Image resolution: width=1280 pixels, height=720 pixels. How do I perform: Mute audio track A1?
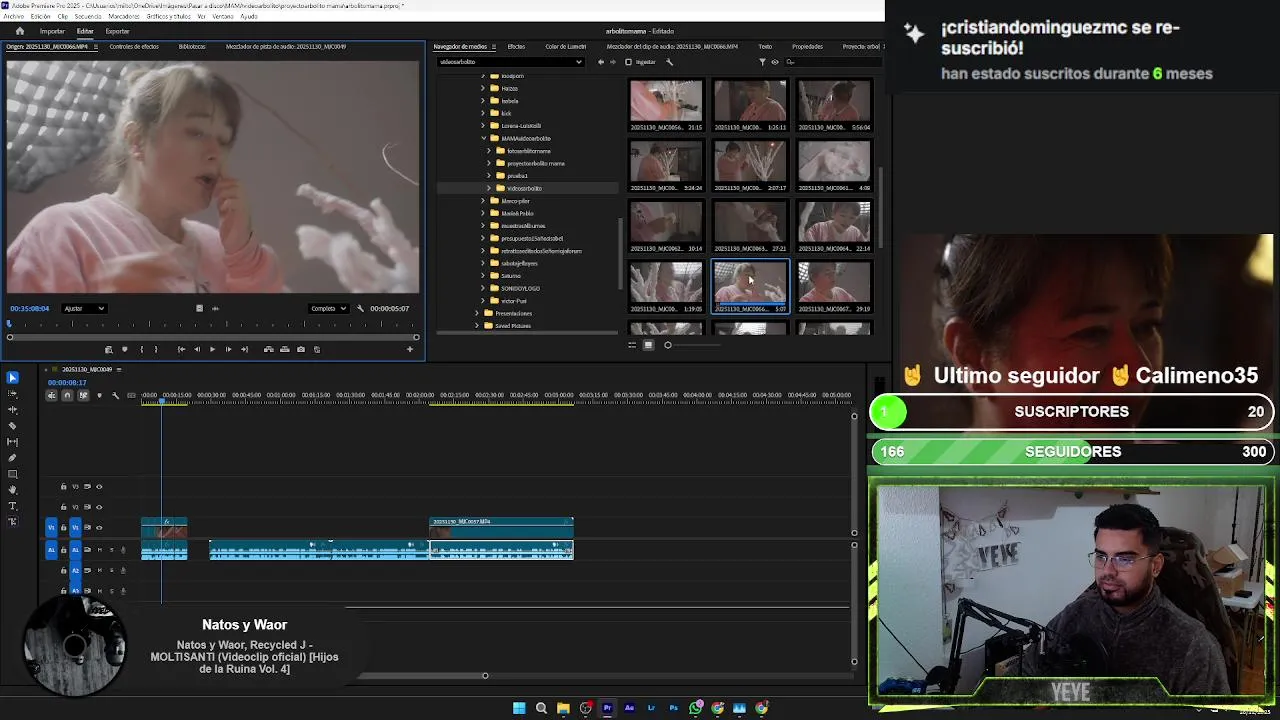coord(99,550)
